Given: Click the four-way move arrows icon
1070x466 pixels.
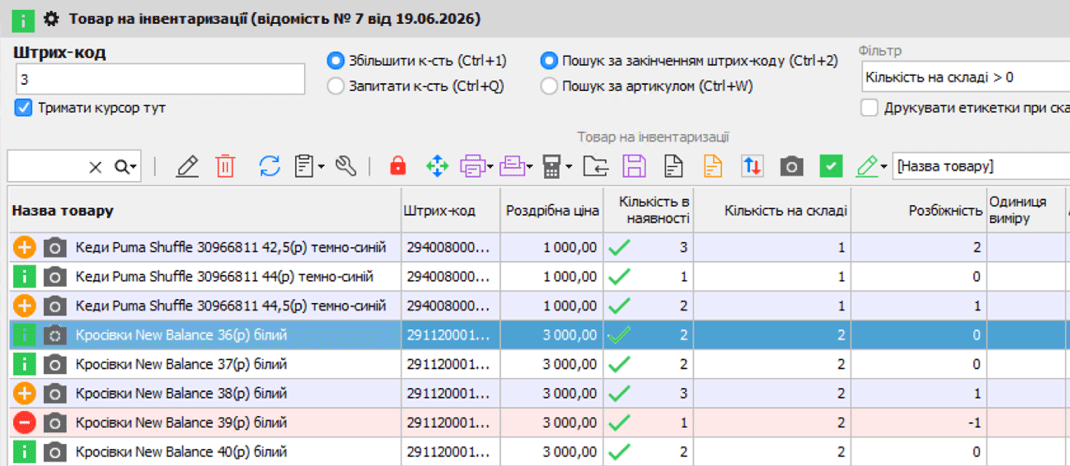Looking at the screenshot, I should (x=437, y=166).
